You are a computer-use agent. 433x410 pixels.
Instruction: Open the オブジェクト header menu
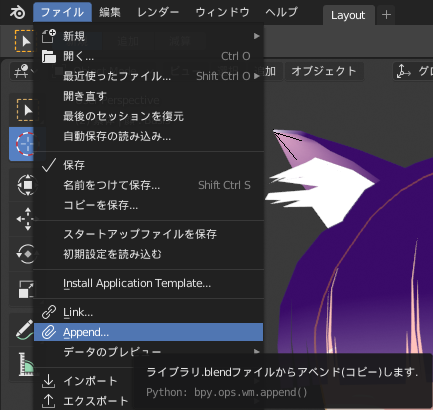324,71
